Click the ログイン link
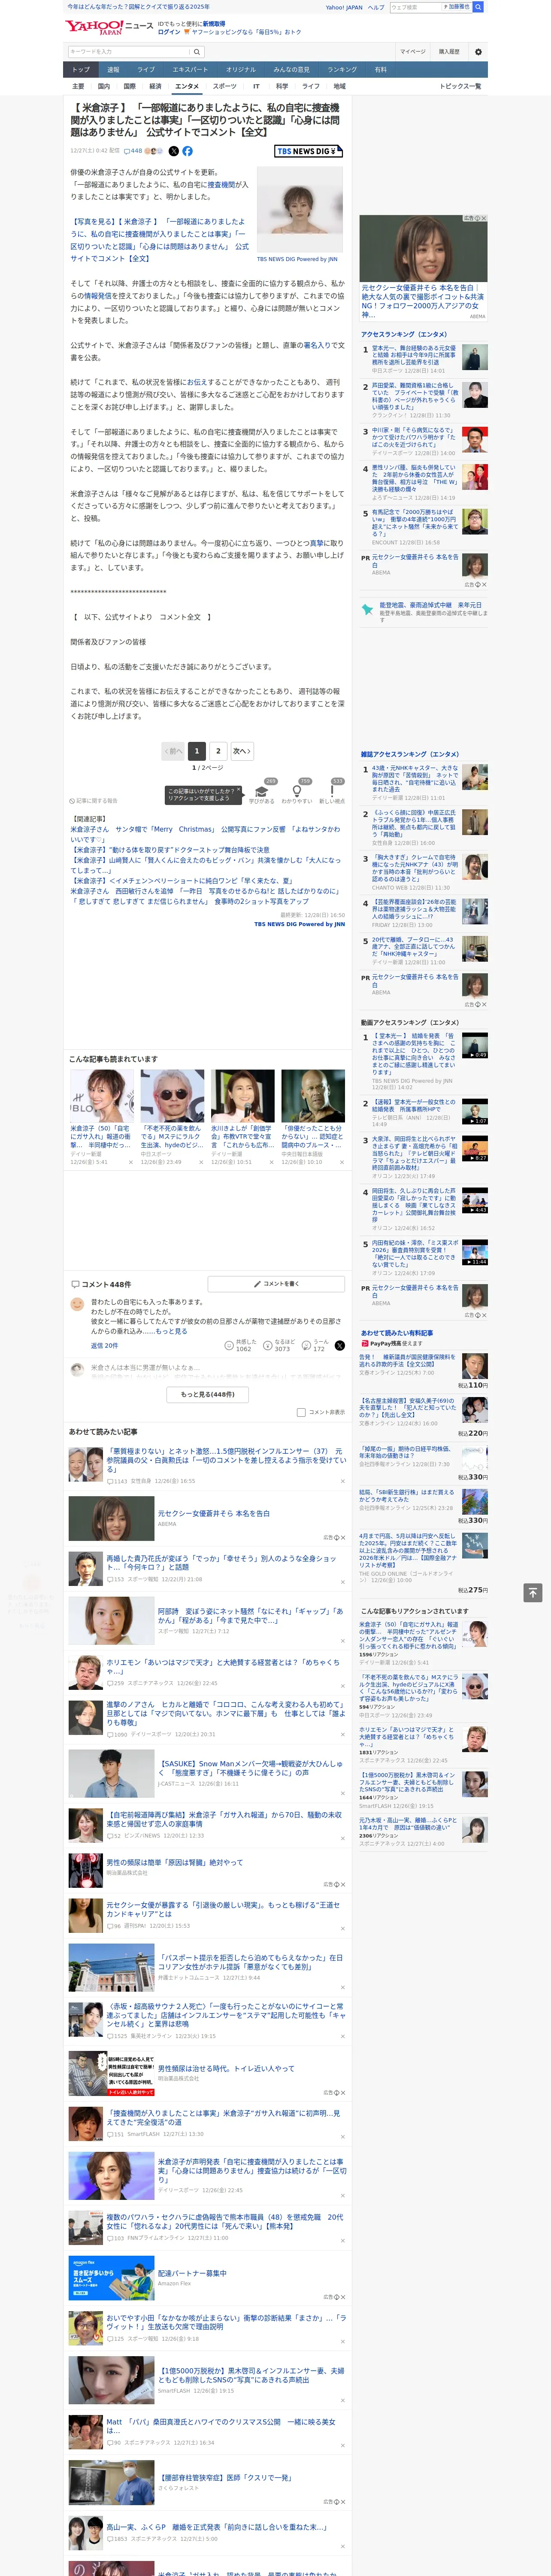Image resolution: width=551 pixels, height=2576 pixels. [169, 32]
